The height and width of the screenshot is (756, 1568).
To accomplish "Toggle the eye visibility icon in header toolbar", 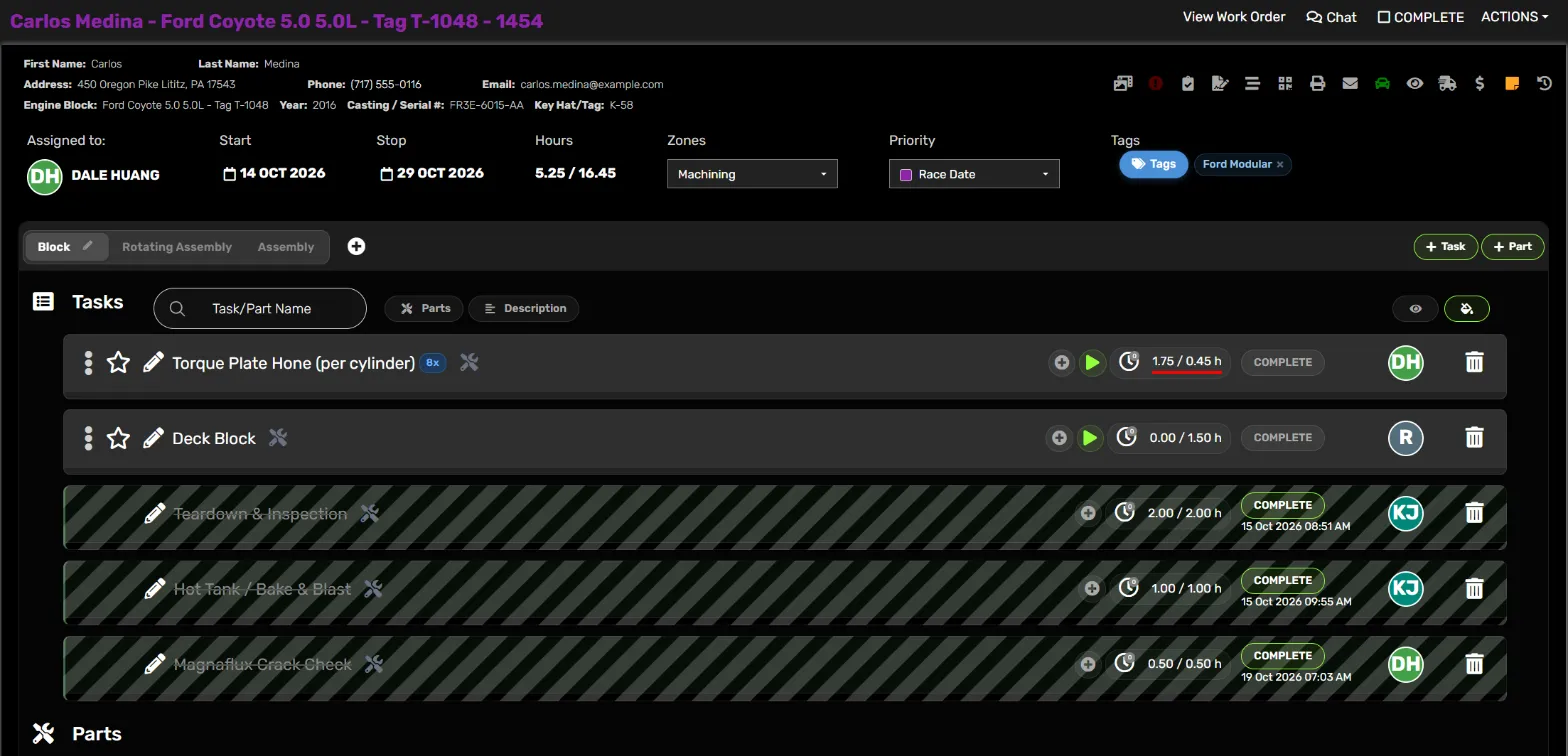I will tap(1415, 84).
